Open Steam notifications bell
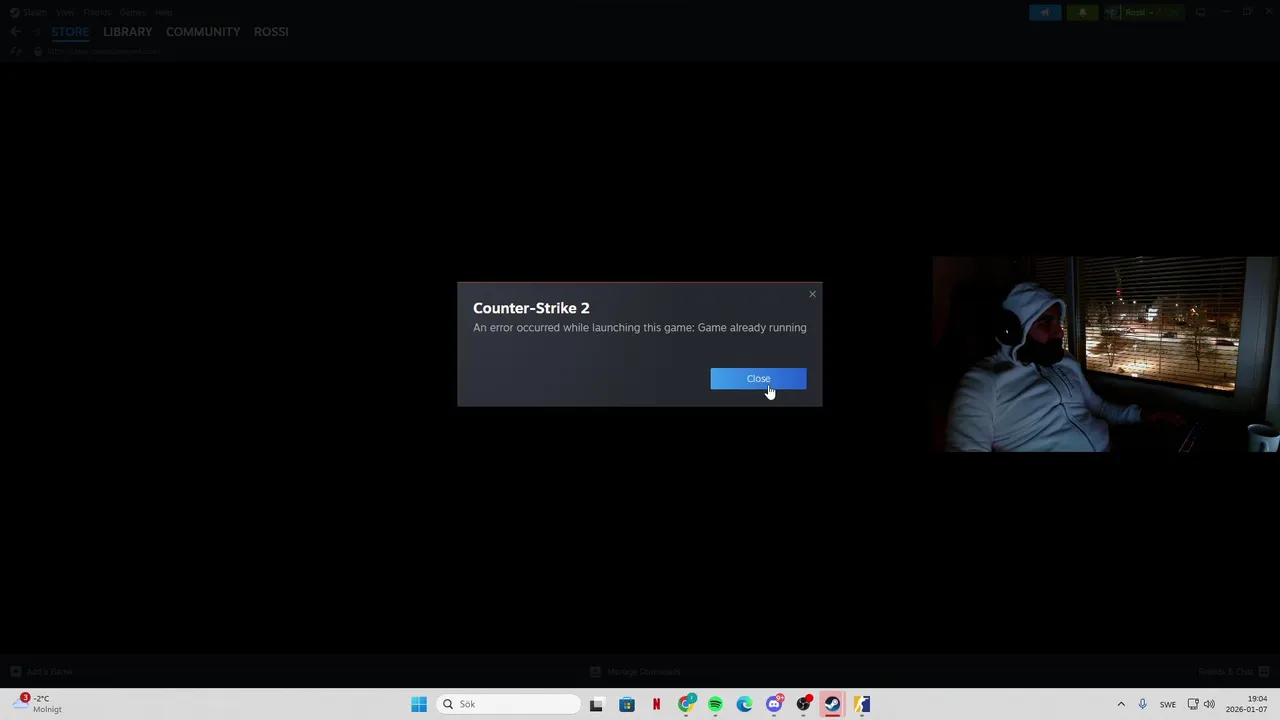1280x720 pixels. [1082, 12]
